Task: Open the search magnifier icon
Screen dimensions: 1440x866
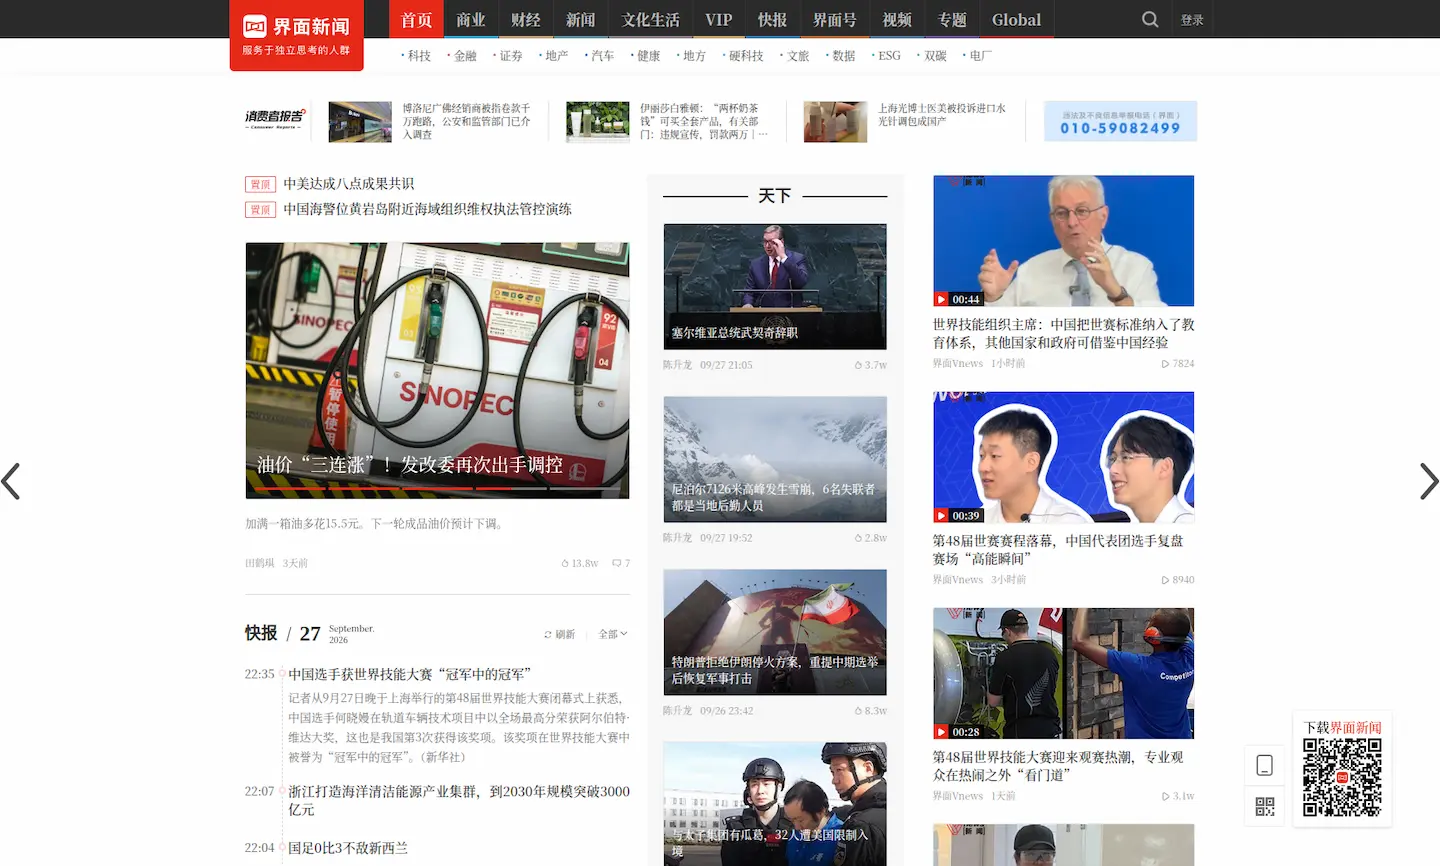Action: [x=1150, y=19]
